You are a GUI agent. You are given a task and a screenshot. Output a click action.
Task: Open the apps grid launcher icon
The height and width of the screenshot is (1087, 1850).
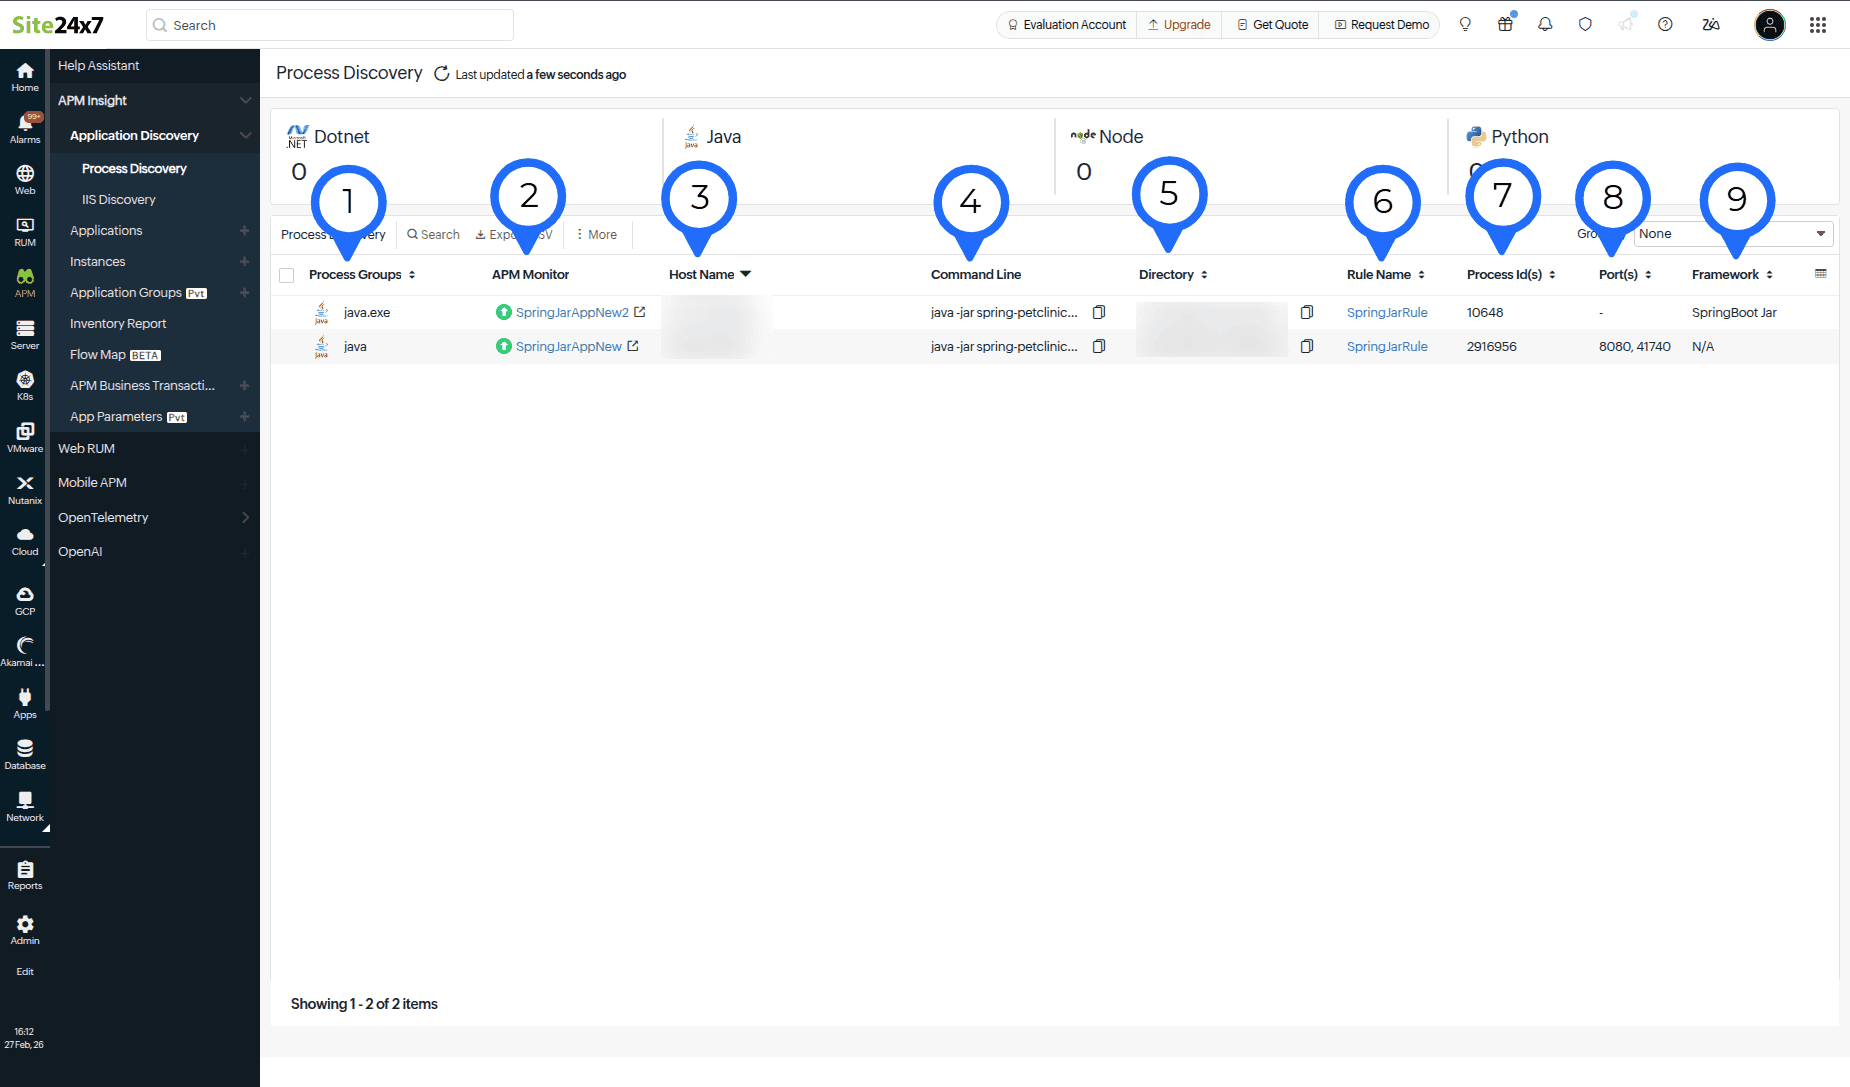click(x=1818, y=25)
